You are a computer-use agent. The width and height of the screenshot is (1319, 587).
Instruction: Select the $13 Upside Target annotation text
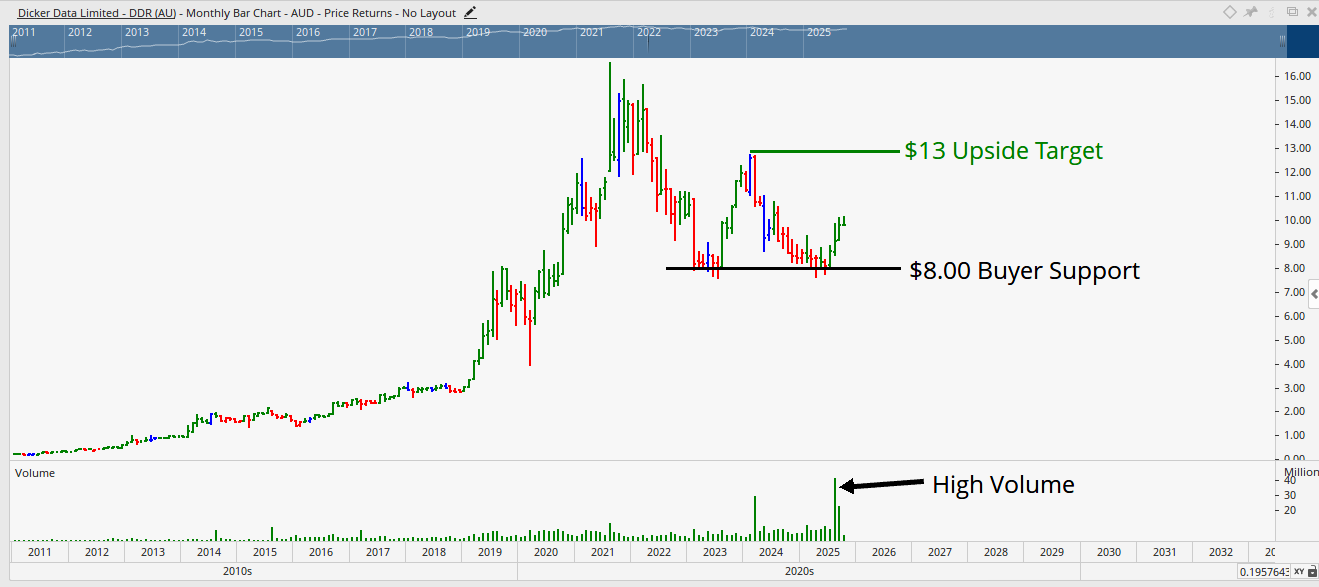(x=1003, y=151)
